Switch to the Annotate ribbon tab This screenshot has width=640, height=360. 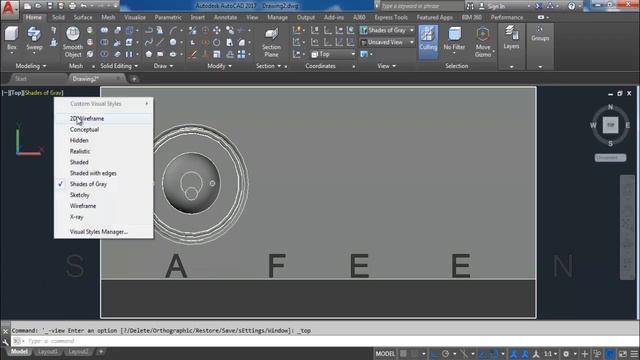coord(225,17)
